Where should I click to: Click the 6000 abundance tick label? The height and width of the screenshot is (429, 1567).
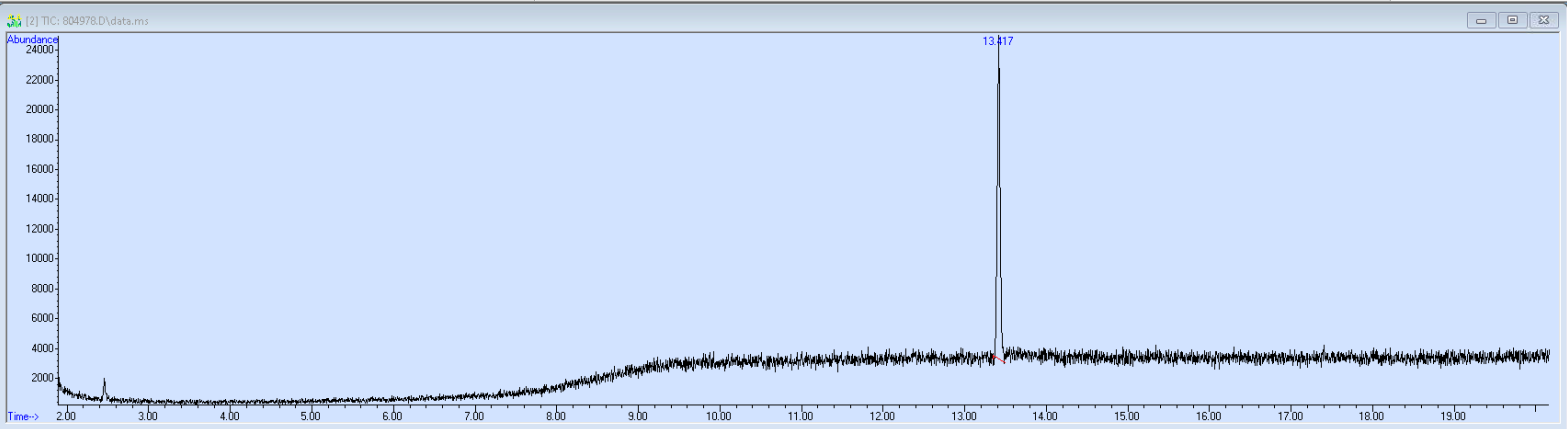[42, 318]
